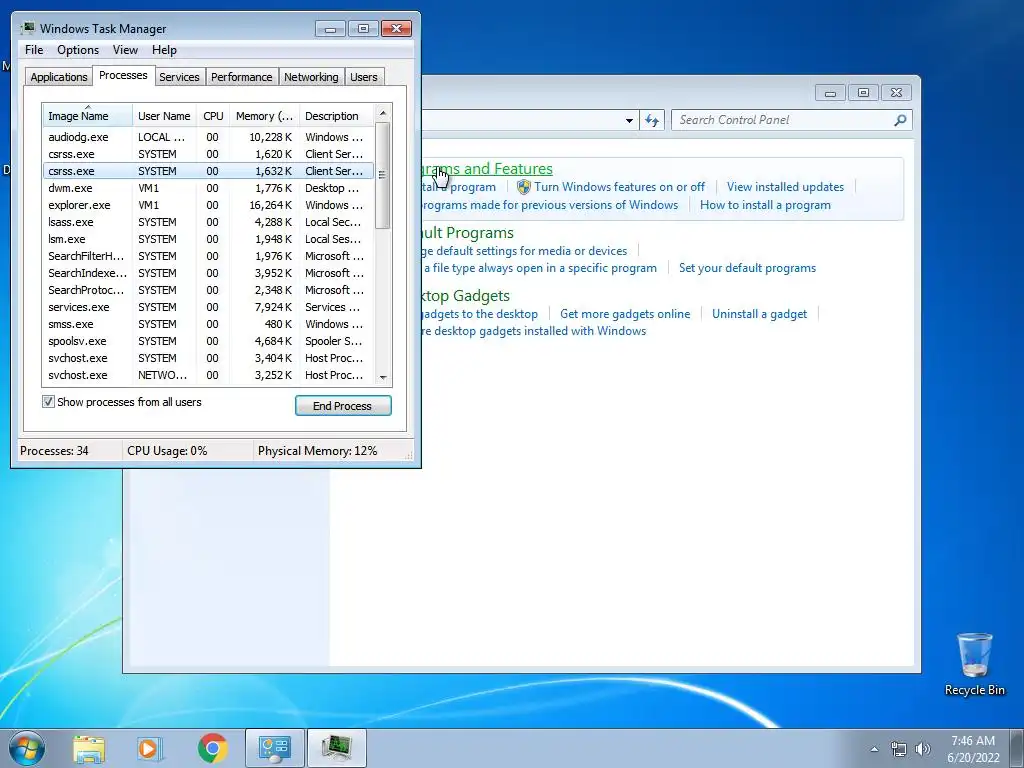Switch to the Services tab
1024x768 pixels.
(x=179, y=77)
